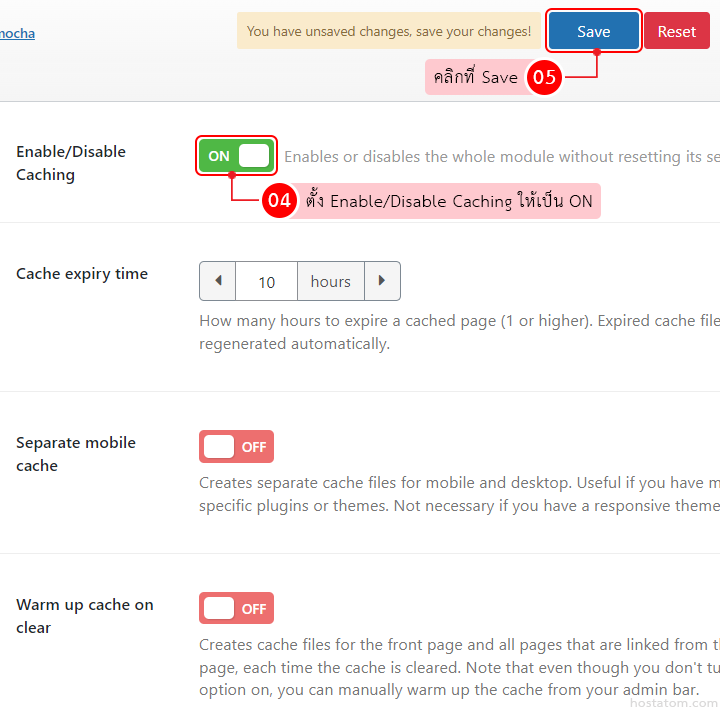Click the cache expiry value field showing 10
The image size is (720, 710).
point(266,282)
